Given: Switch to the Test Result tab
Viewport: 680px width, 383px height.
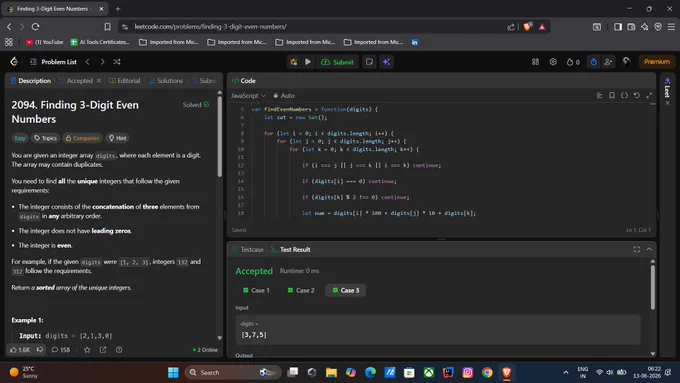Looking at the screenshot, I should click(x=291, y=249).
